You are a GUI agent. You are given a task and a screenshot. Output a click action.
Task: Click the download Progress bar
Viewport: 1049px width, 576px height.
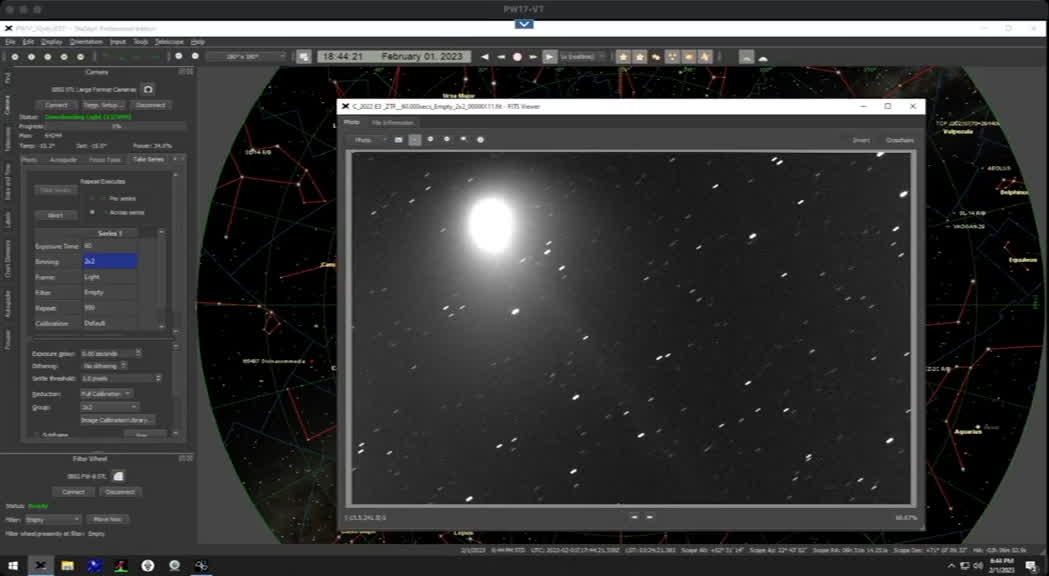(x=116, y=126)
